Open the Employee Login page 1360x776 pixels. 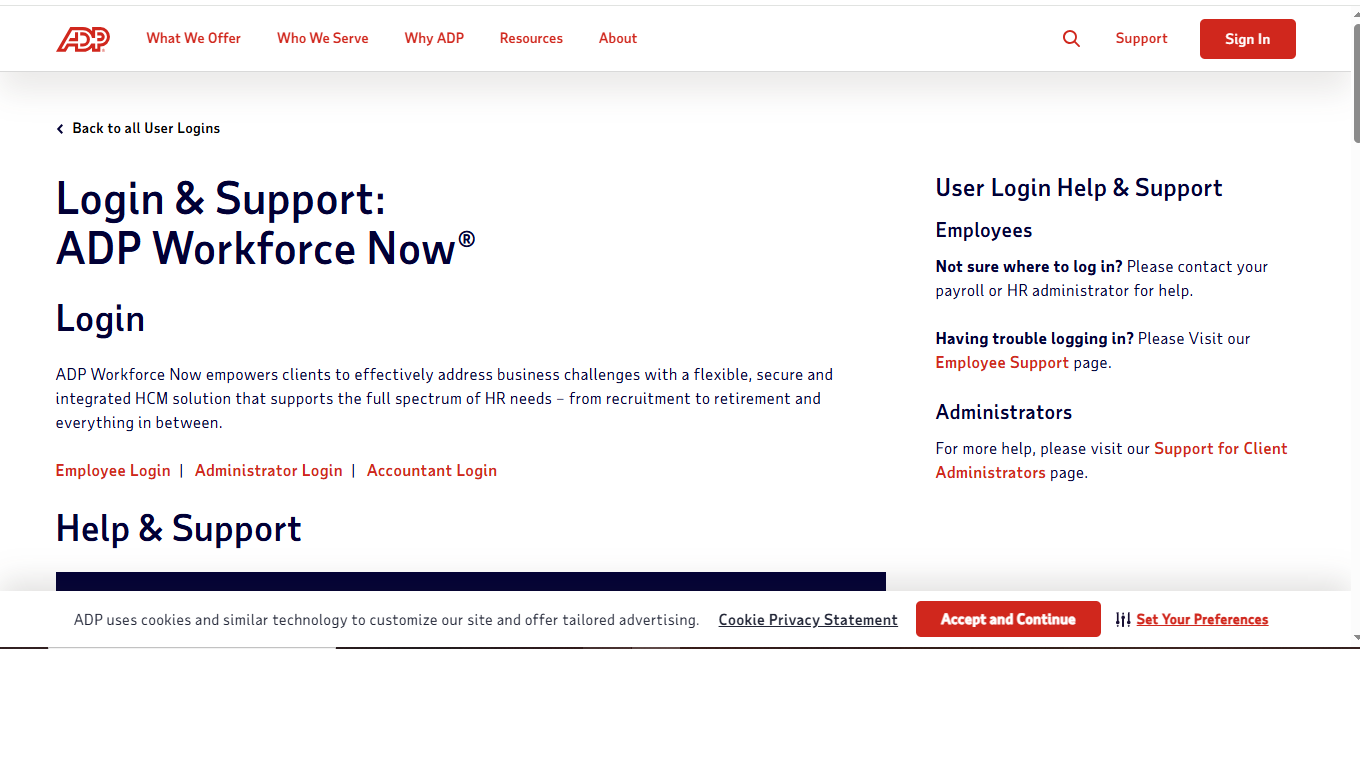(x=112, y=470)
